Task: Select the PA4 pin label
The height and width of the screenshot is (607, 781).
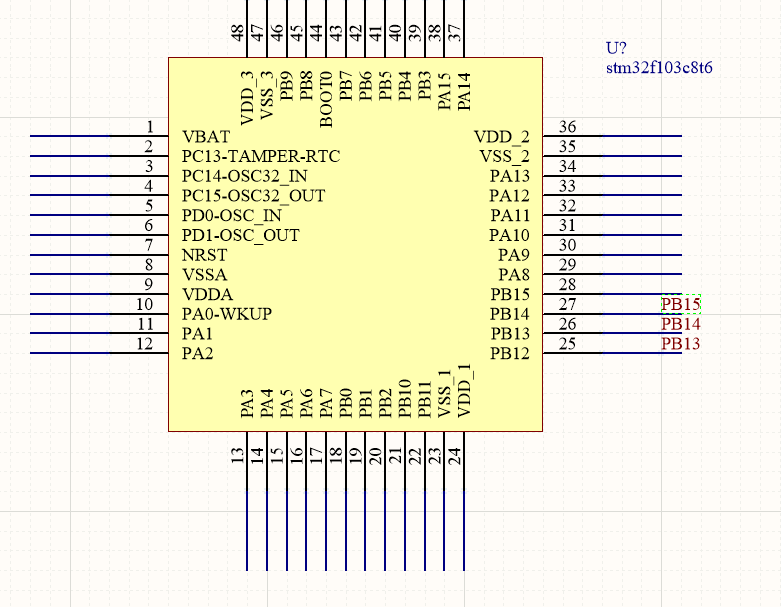Action: 267,403
